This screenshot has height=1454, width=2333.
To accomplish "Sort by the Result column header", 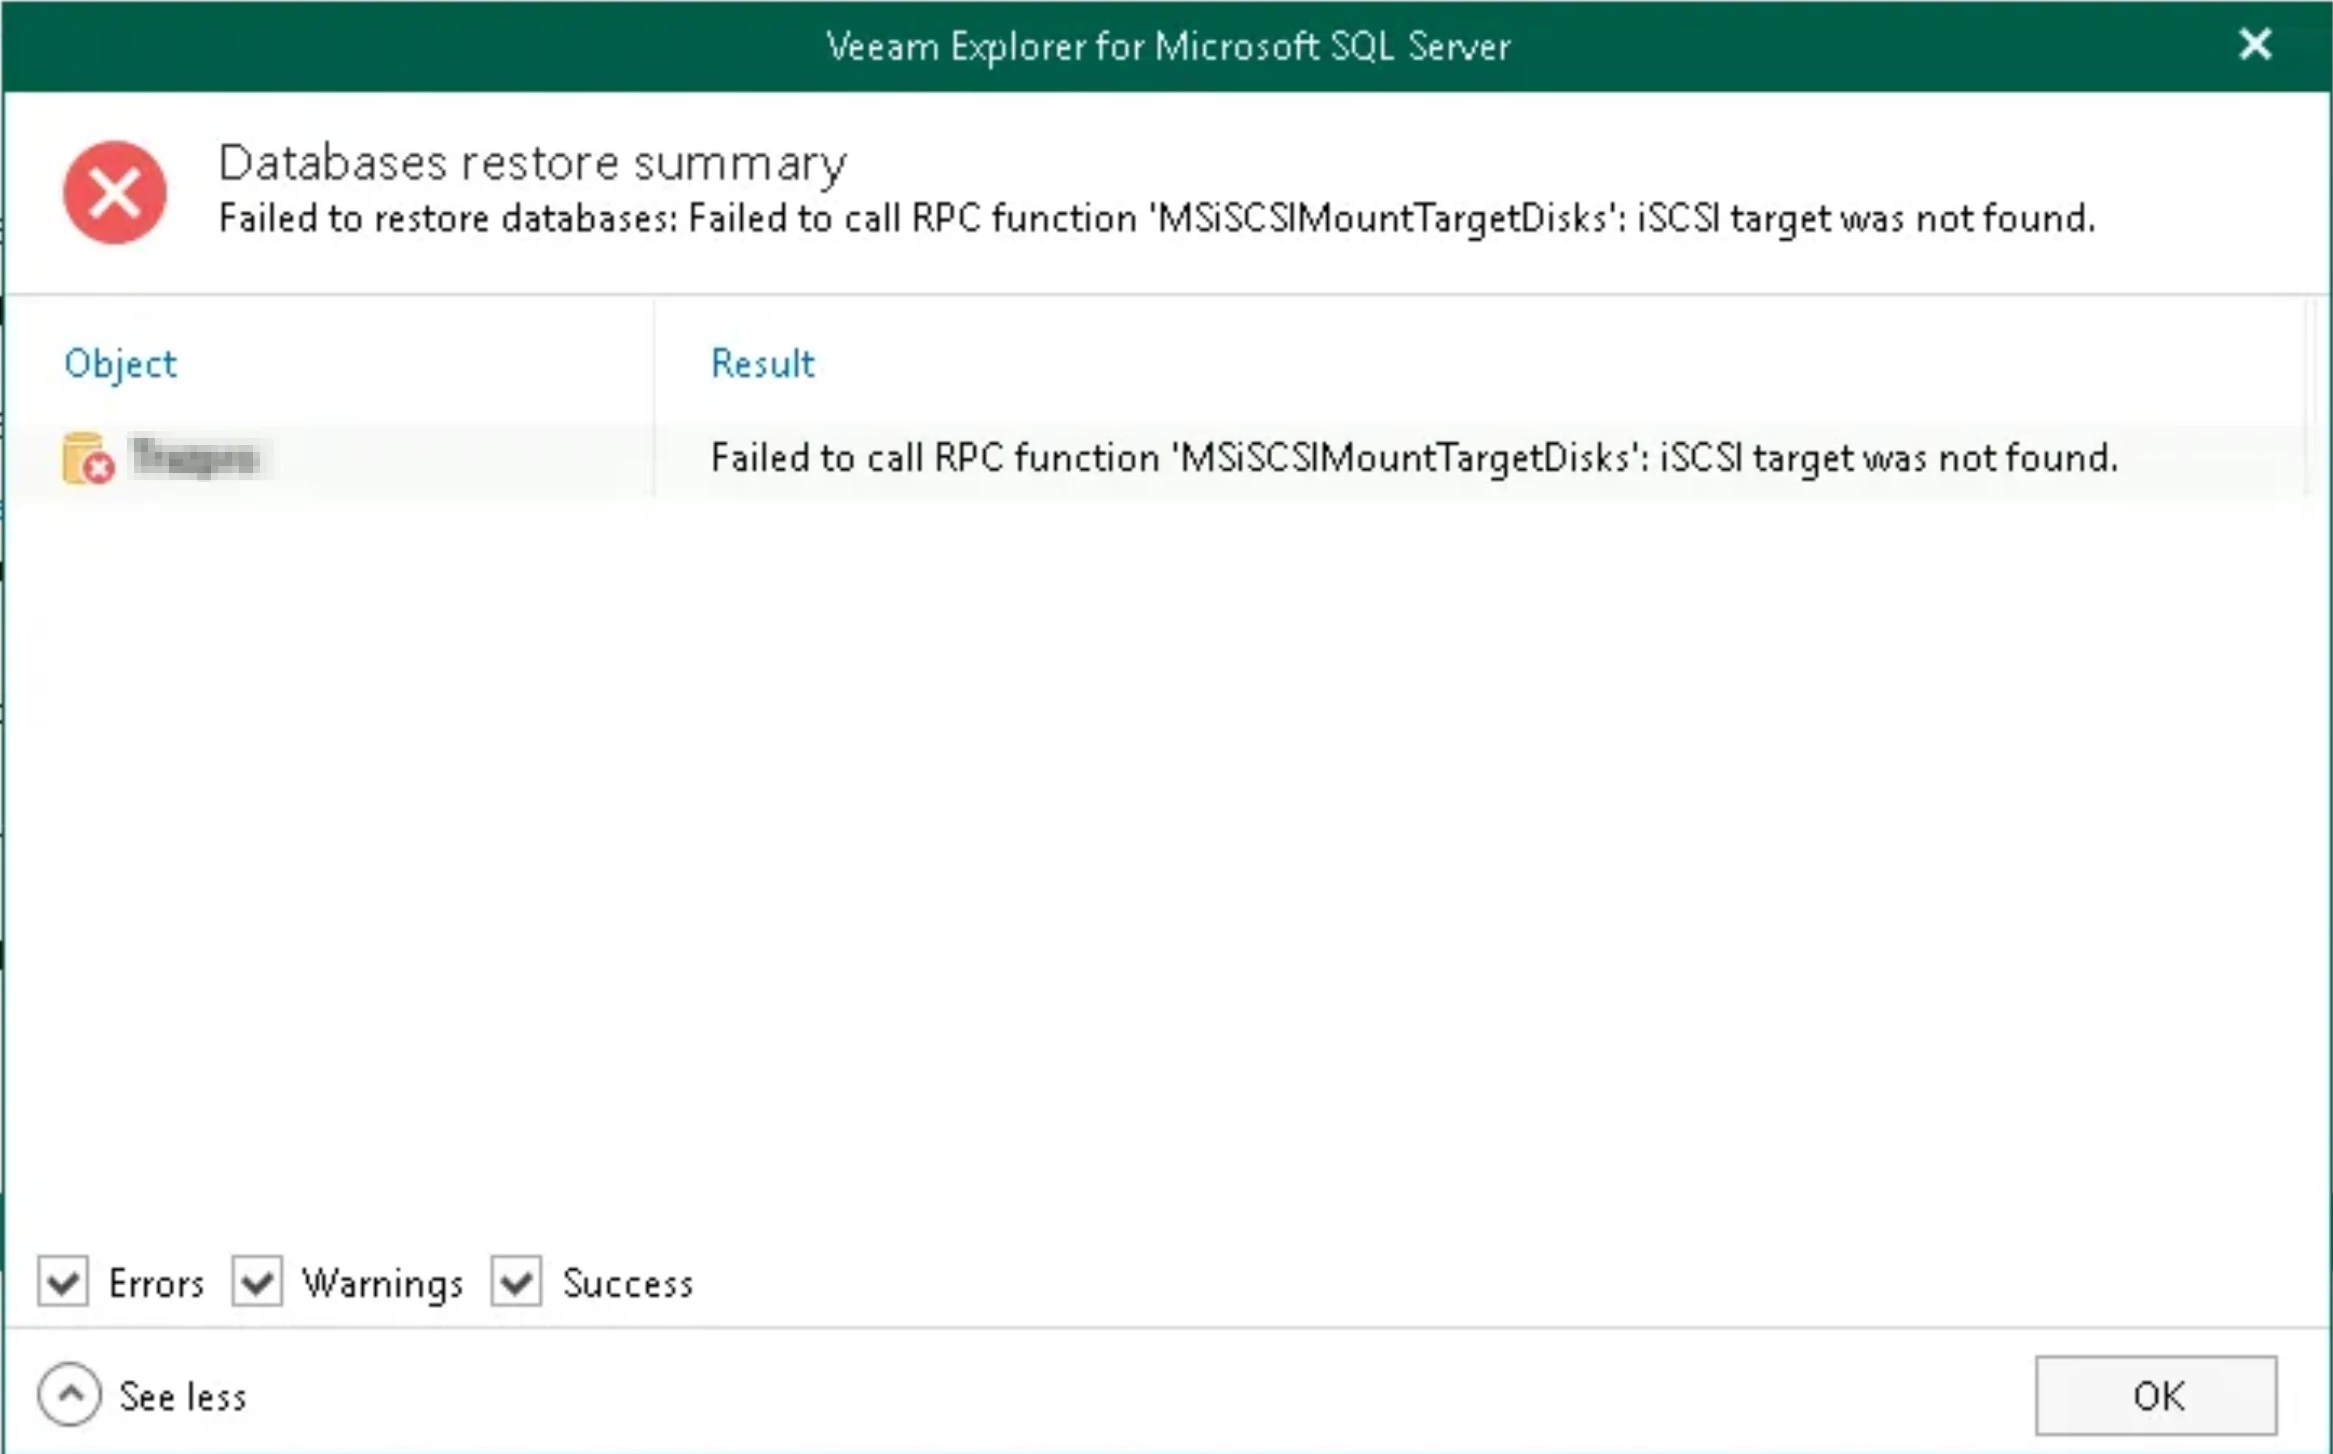I will point(763,363).
